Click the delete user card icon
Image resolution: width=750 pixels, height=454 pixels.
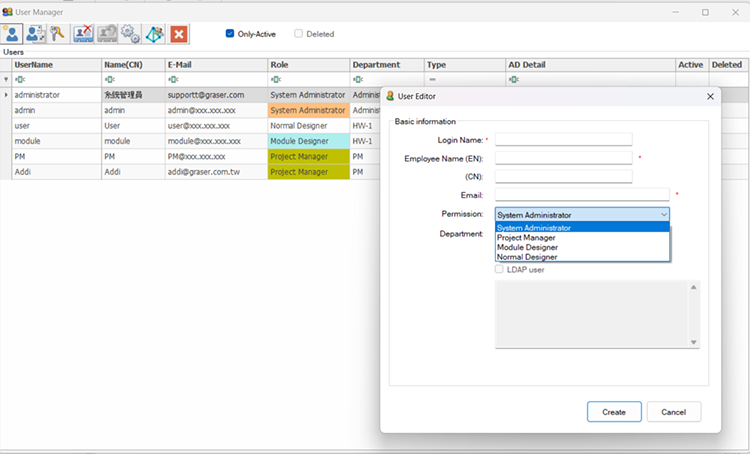click(83, 34)
